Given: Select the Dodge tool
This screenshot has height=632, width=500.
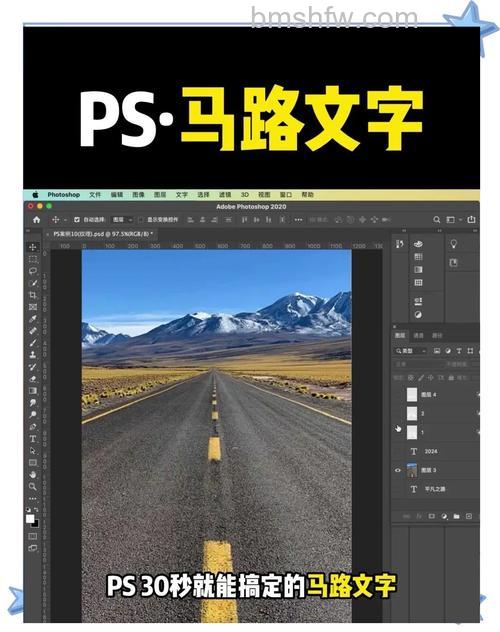Looking at the screenshot, I should (33, 415).
